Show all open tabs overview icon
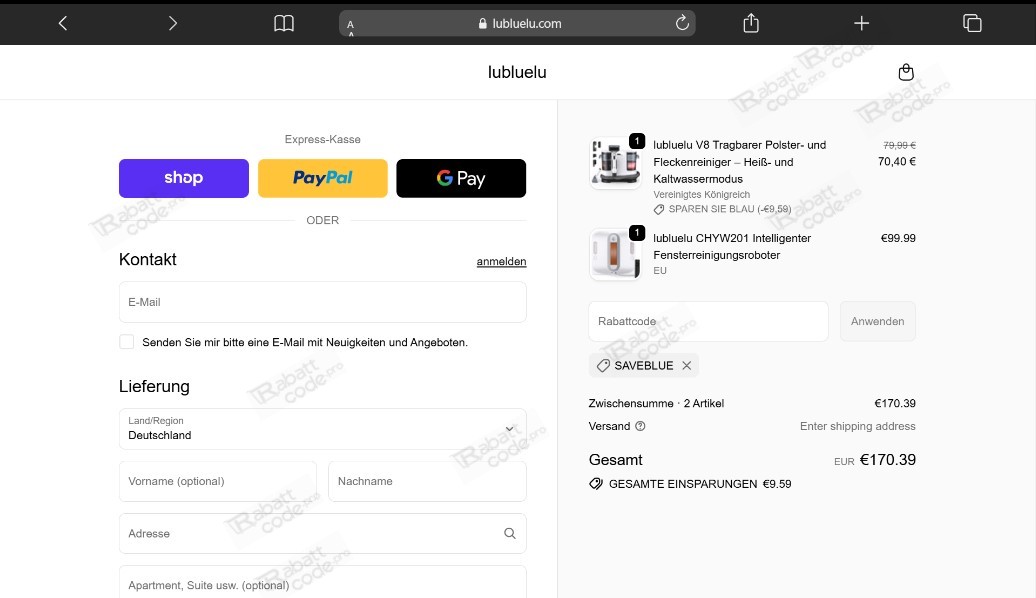This screenshot has height=598, width=1036. point(971,23)
